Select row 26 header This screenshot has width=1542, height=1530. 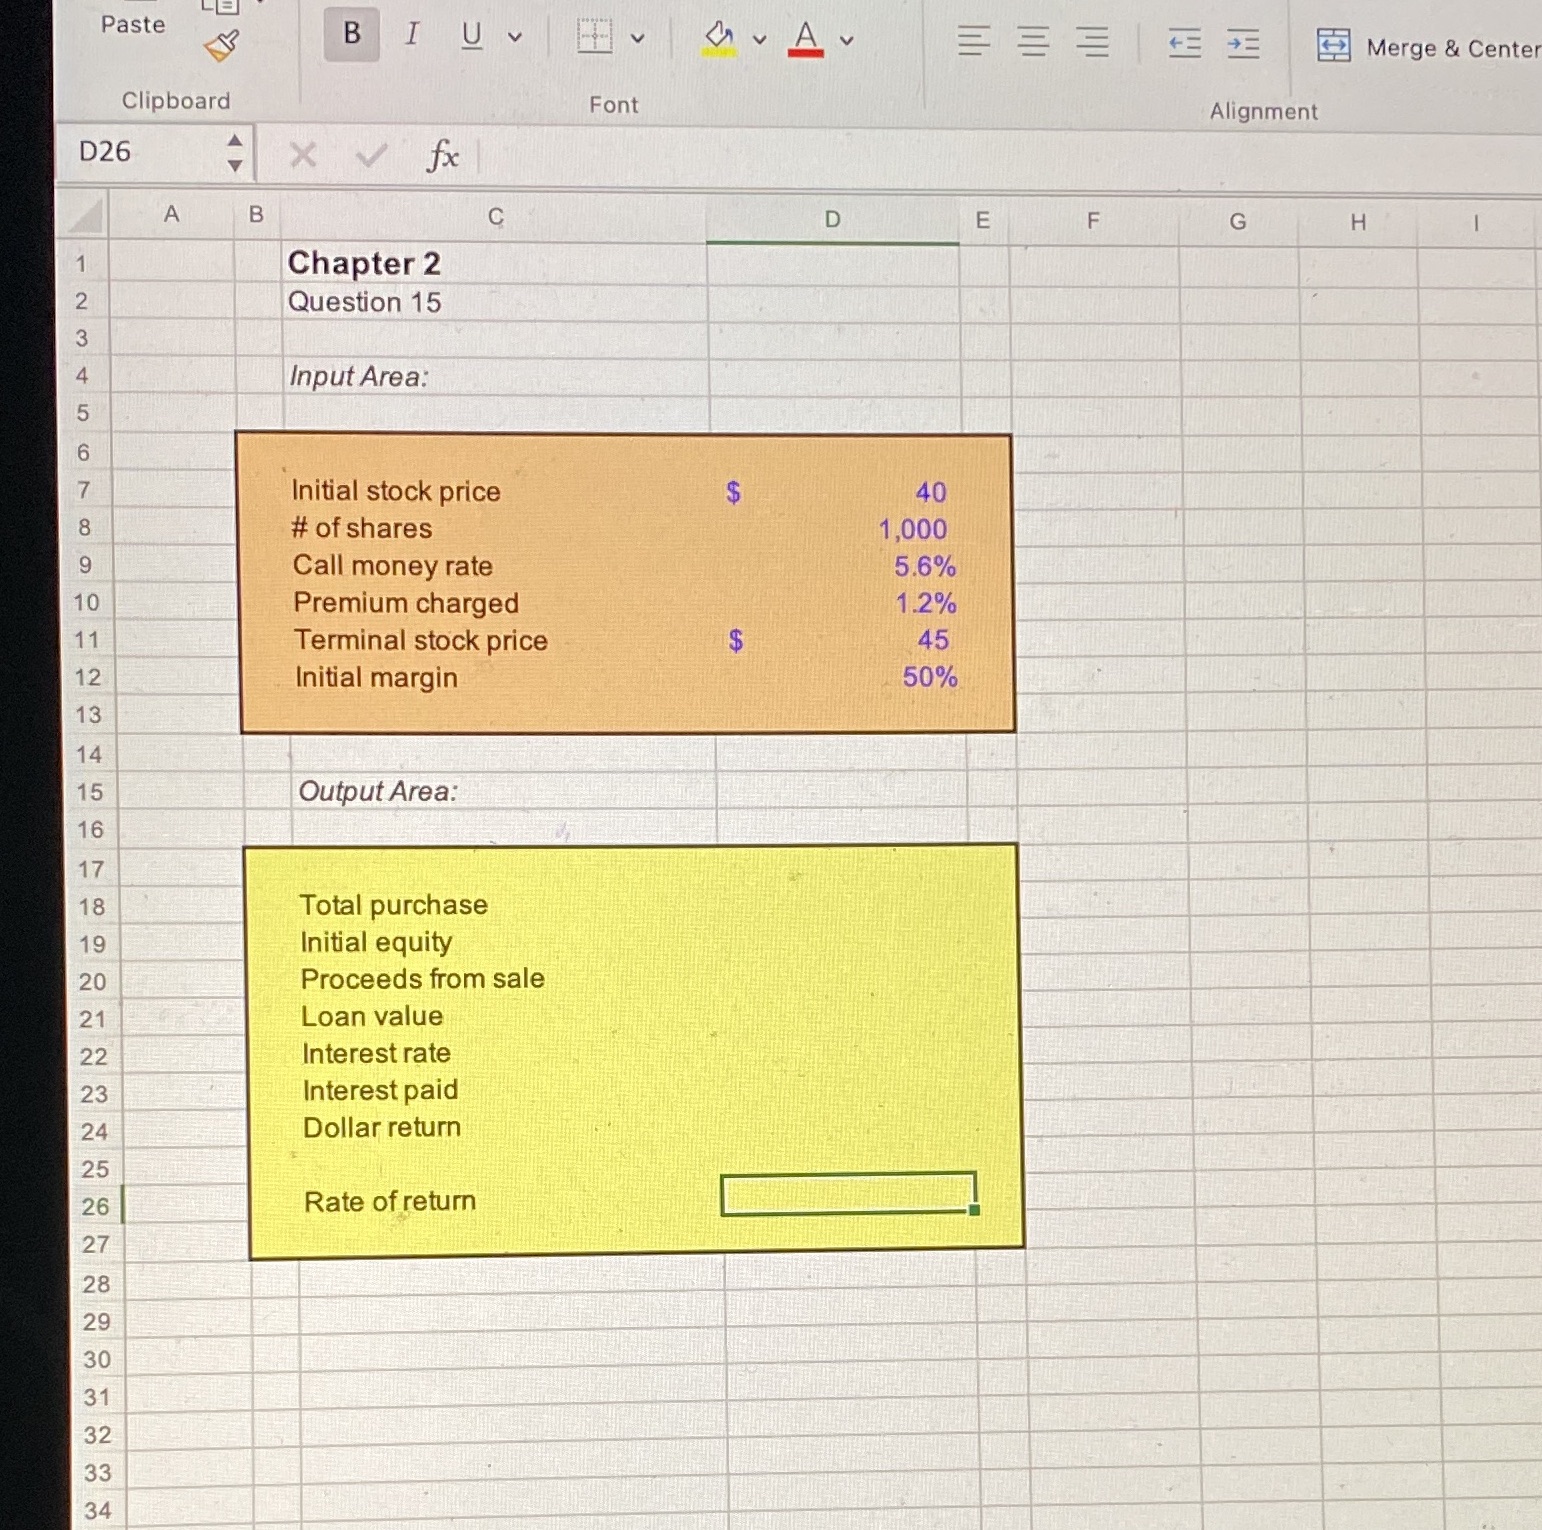click(x=96, y=1207)
